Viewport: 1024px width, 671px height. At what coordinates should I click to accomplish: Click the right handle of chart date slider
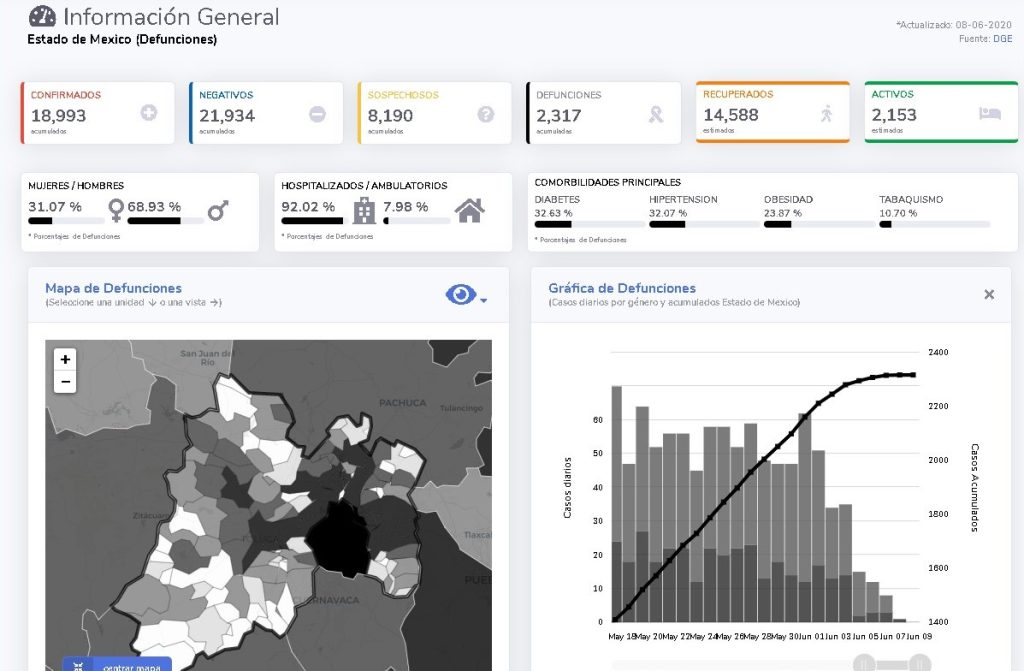(920, 662)
